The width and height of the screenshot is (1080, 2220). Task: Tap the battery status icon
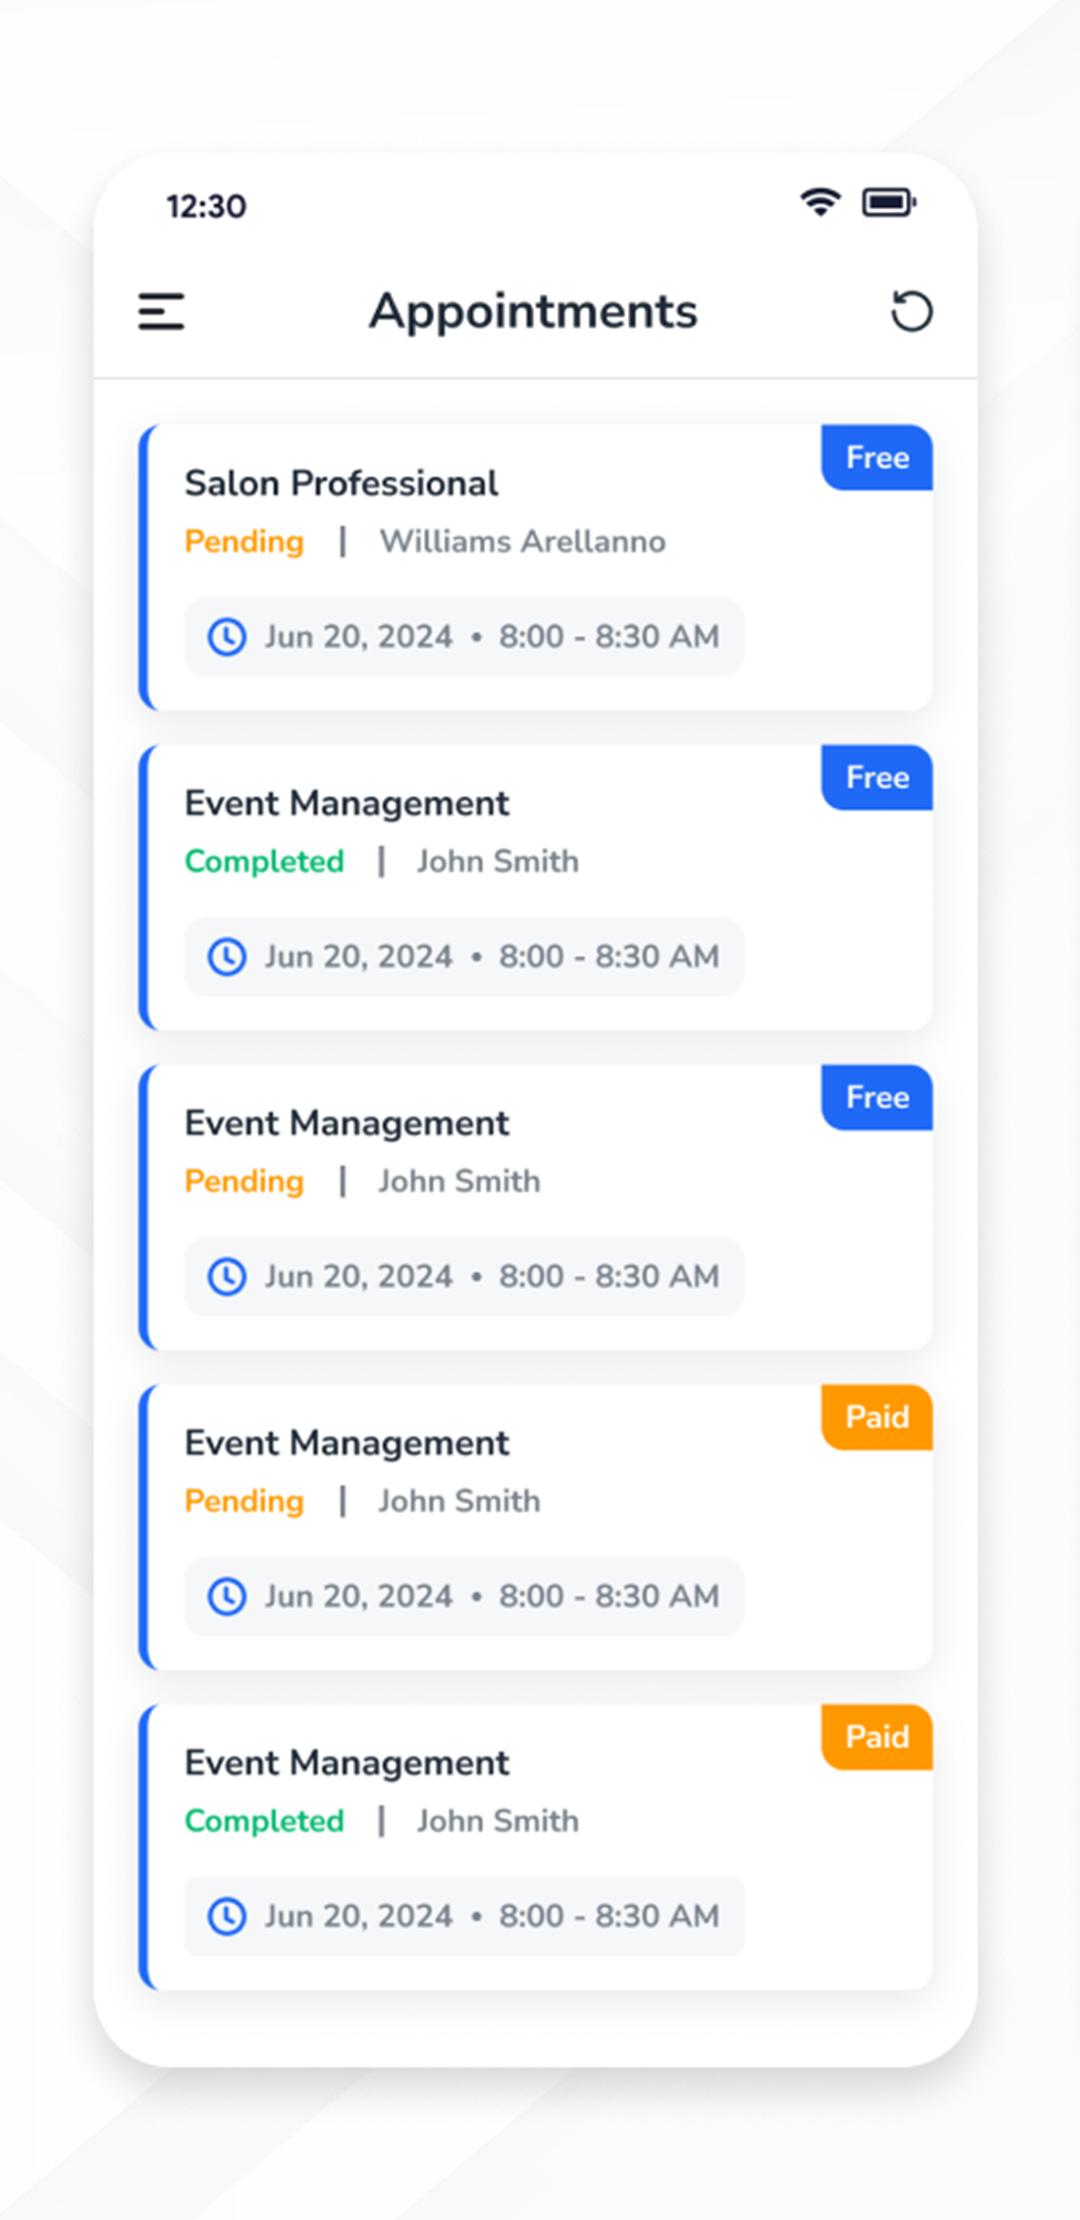tap(889, 203)
